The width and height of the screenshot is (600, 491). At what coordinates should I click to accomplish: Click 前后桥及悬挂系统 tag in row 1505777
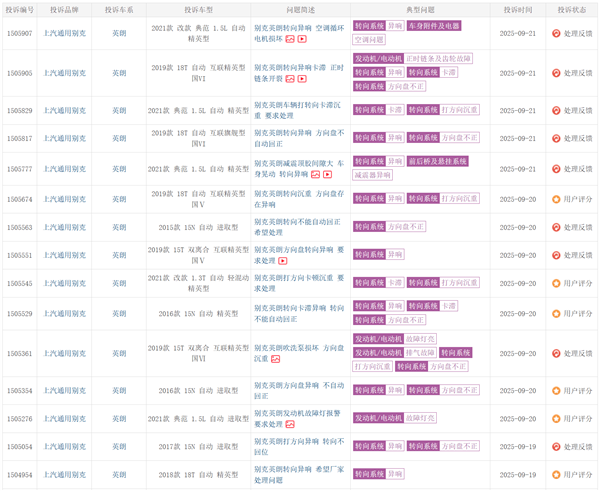pos(438,161)
